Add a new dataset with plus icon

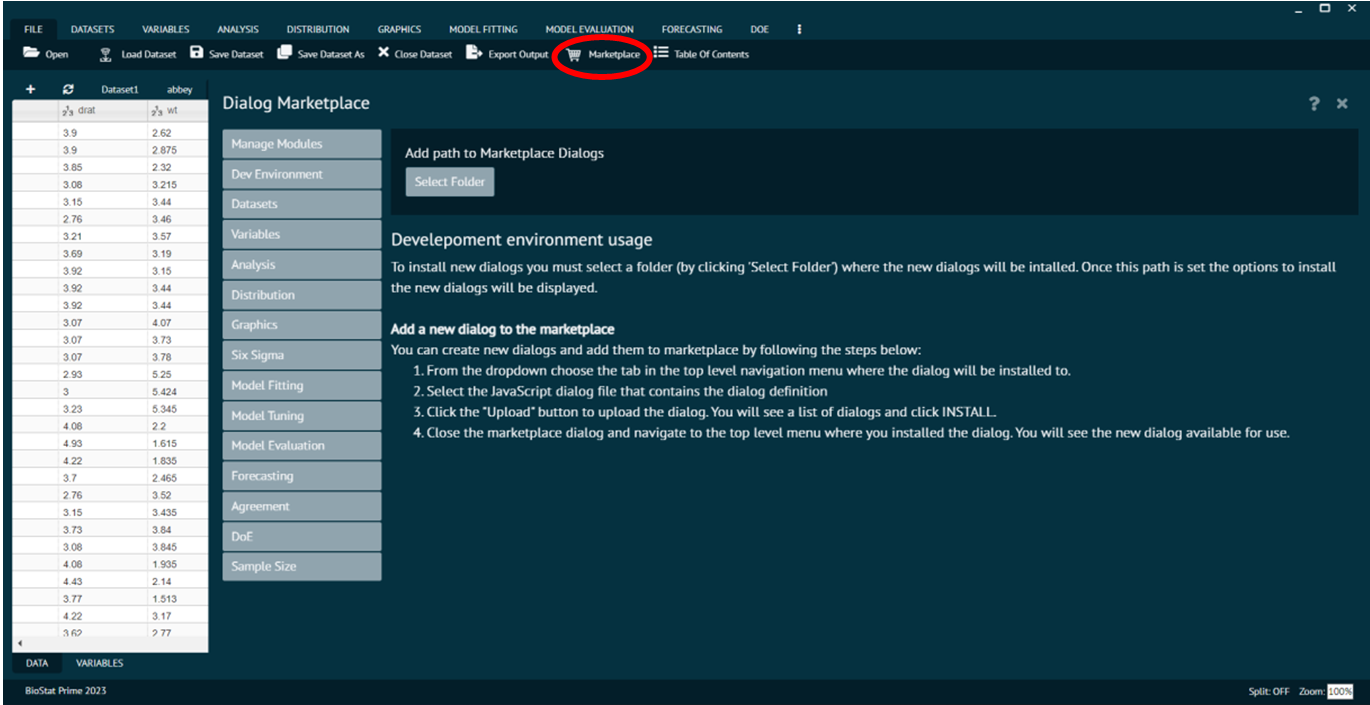point(30,89)
